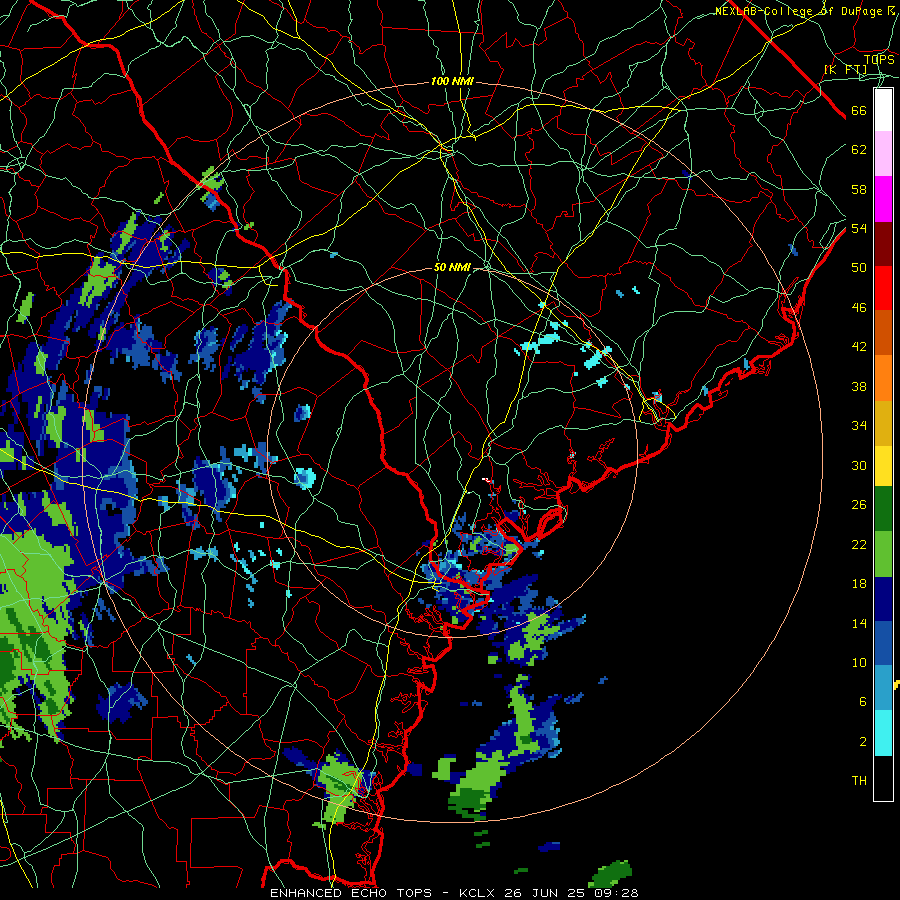This screenshot has width=900, height=900.
Task: Click legend value '58'
Action: [x=859, y=189]
